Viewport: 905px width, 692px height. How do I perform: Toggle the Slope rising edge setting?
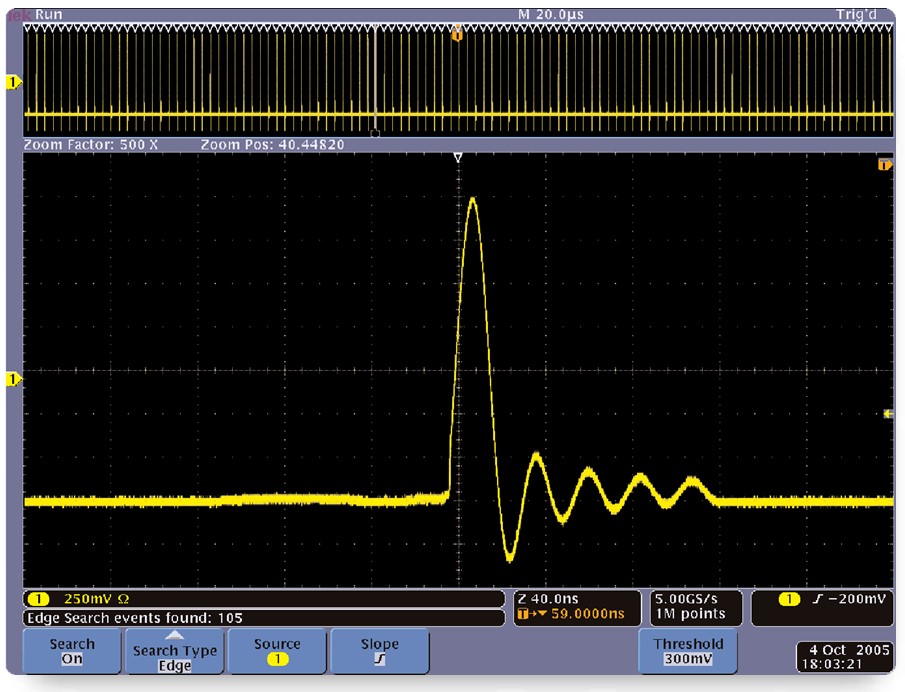click(x=379, y=651)
